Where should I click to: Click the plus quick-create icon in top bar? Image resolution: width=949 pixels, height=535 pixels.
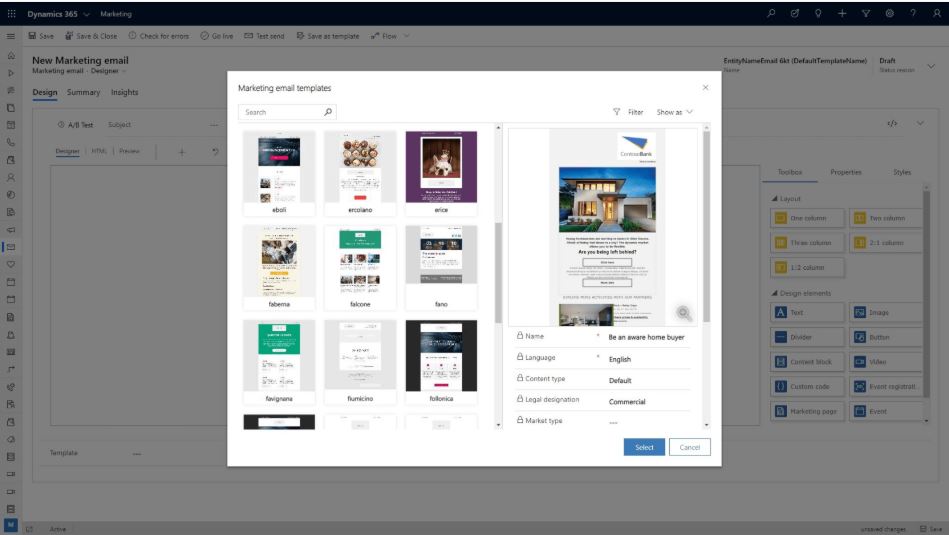click(842, 13)
